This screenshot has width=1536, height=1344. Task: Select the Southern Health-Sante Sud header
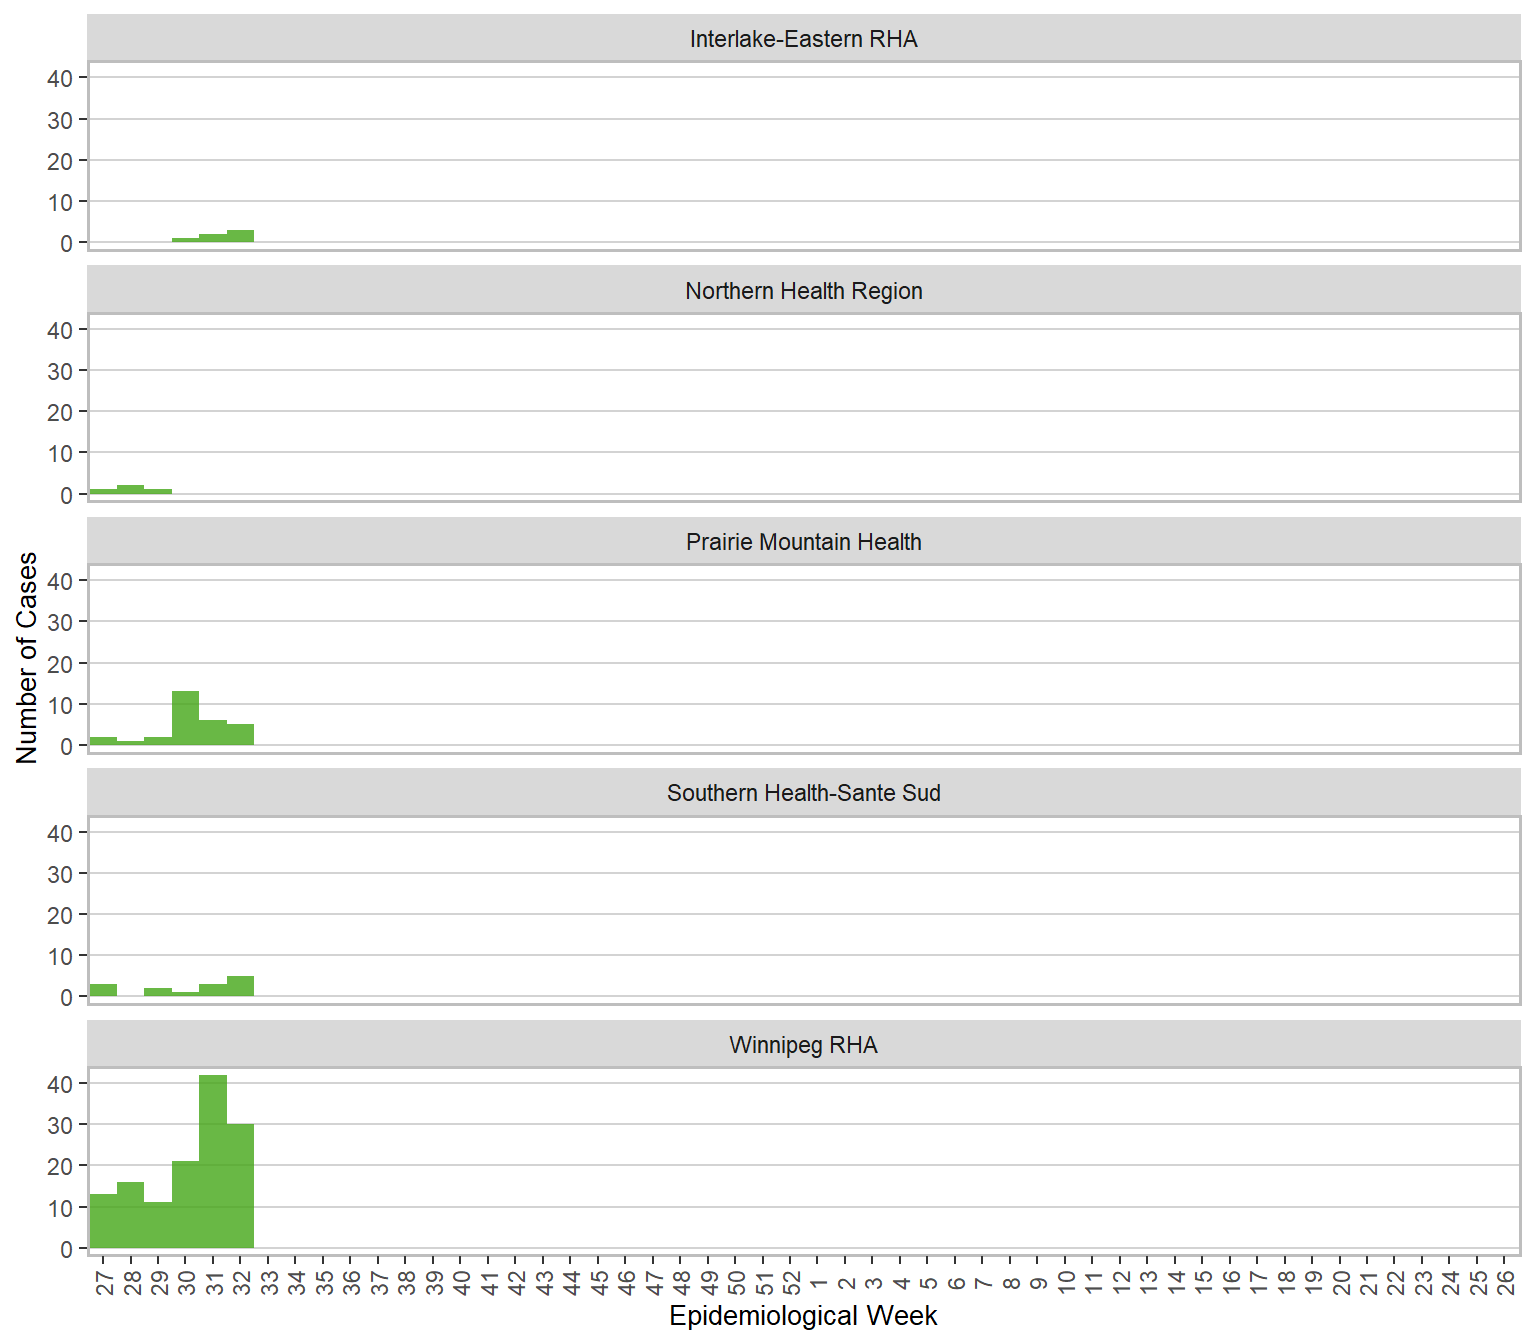click(803, 793)
